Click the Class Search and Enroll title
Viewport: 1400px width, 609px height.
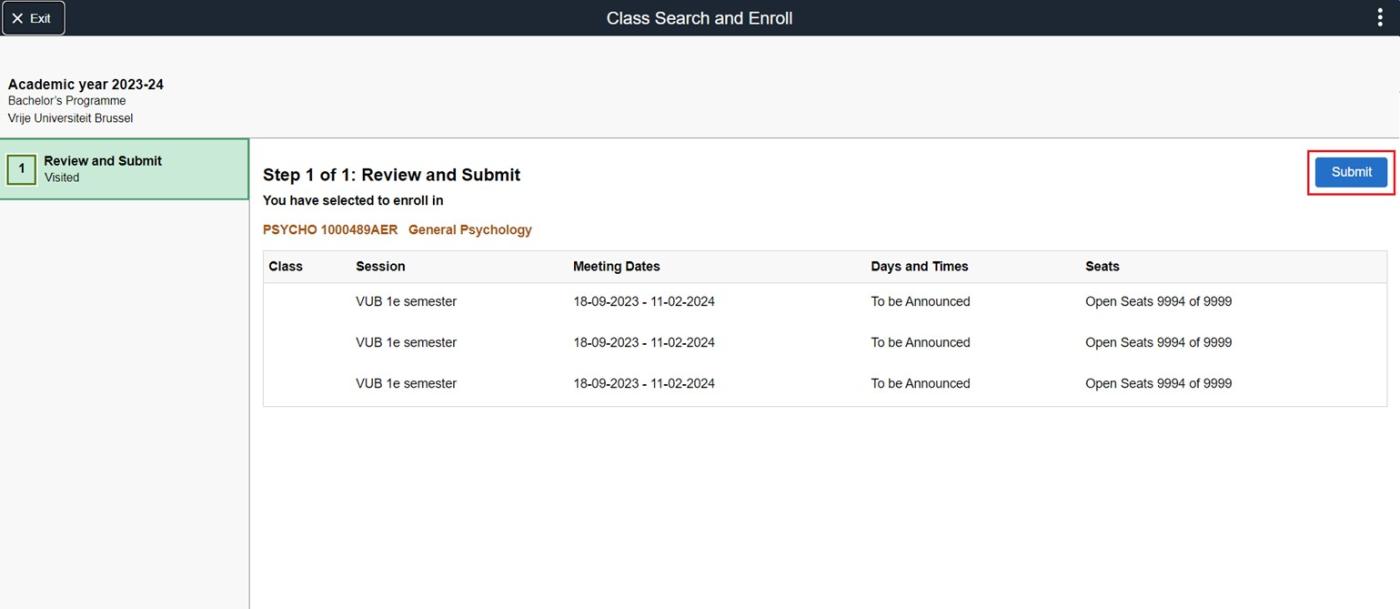pyautogui.click(x=699, y=18)
